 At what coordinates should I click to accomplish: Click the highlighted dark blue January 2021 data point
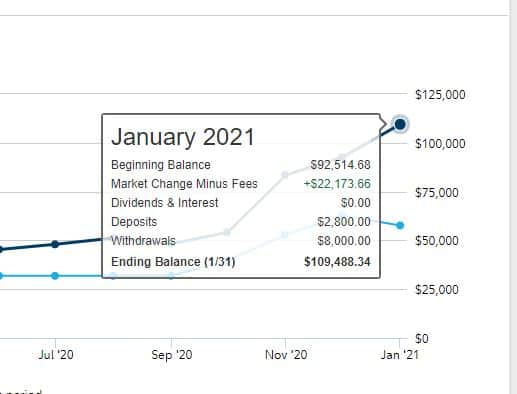[400, 124]
